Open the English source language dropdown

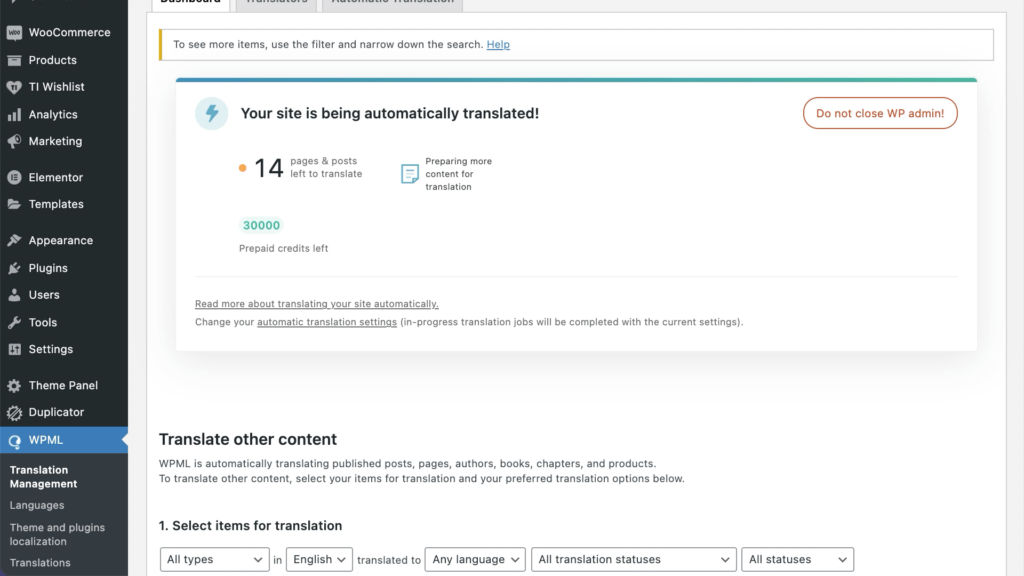tap(319, 560)
